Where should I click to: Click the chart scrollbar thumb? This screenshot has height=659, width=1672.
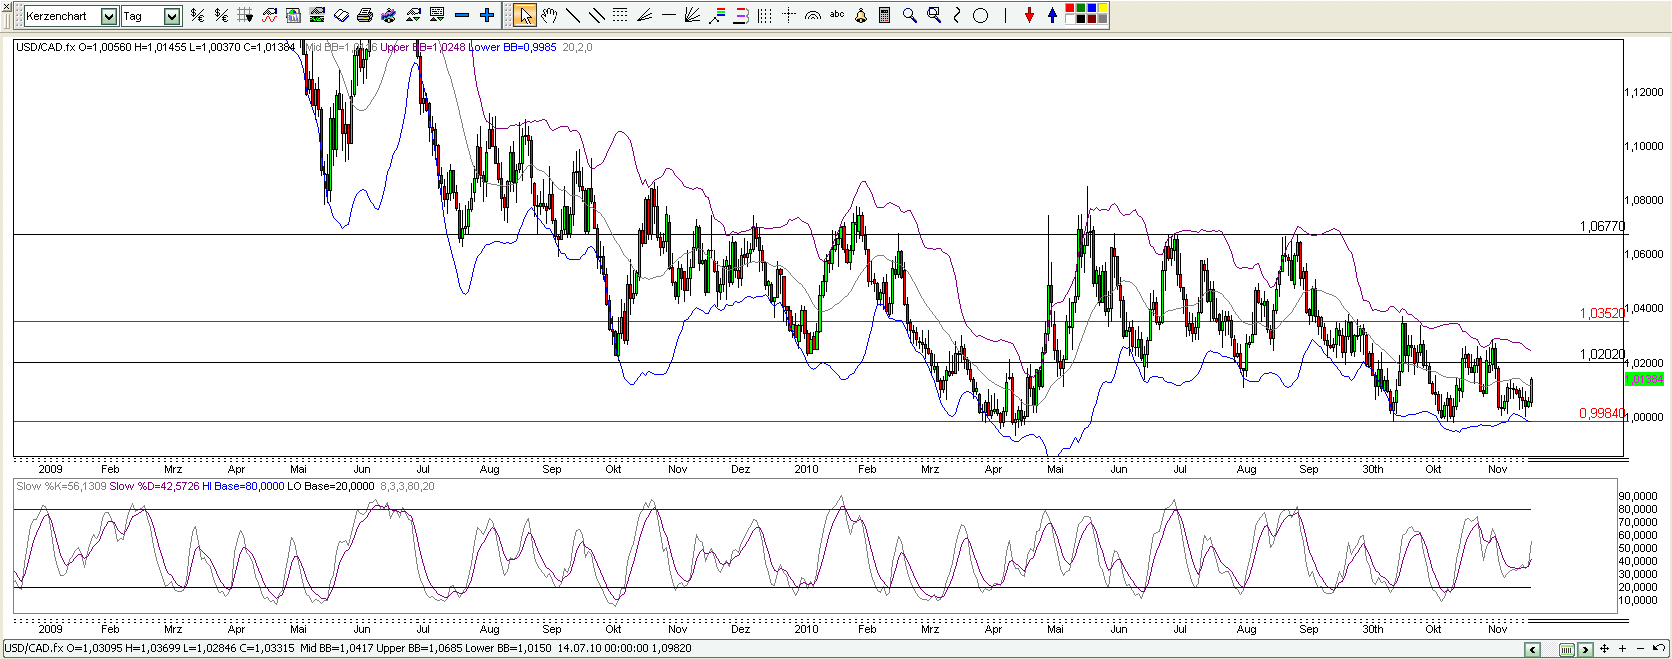click(1567, 649)
